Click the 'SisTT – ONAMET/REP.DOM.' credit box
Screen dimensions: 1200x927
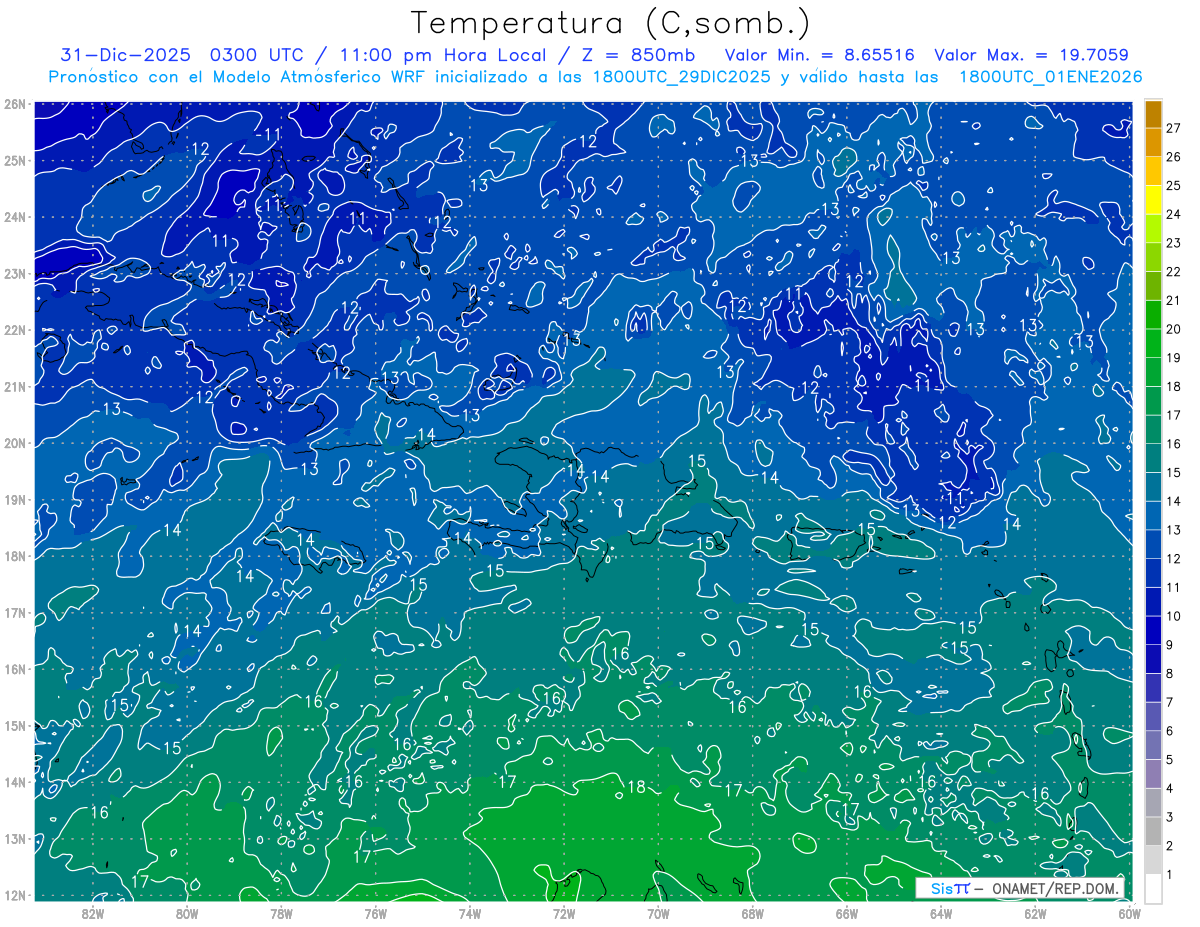pyautogui.click(x=1020, y=888)
